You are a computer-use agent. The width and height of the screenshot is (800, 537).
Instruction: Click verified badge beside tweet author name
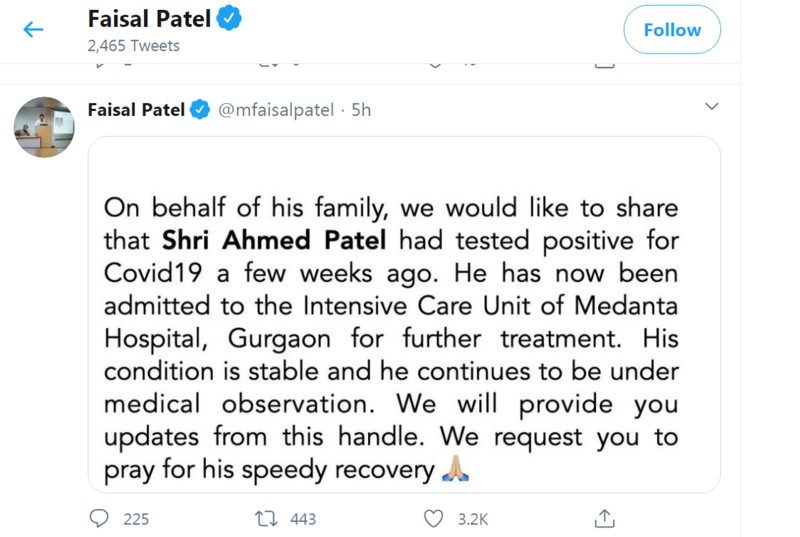(x=200, y=110)
